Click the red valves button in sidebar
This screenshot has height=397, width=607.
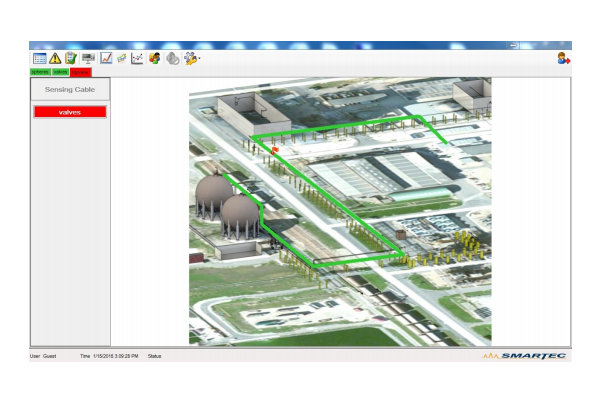(70, 112)
